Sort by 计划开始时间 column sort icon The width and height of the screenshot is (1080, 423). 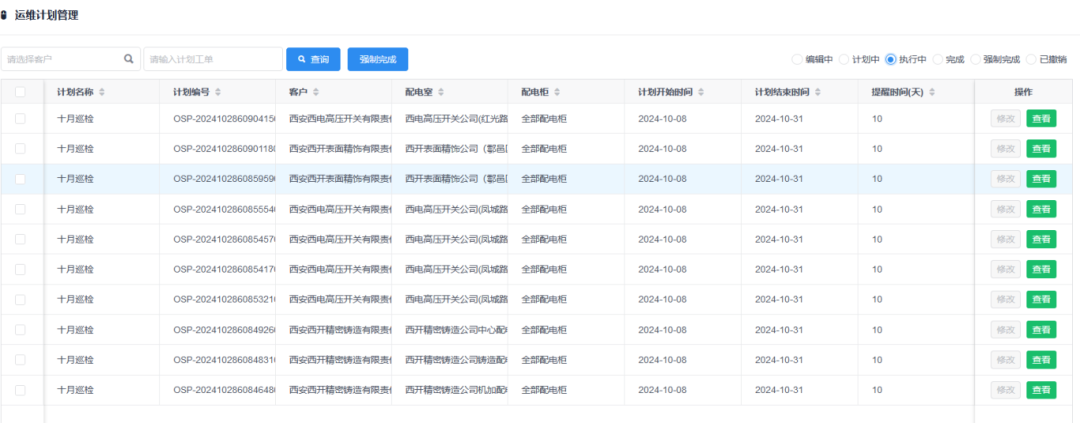tap(701, 92)
